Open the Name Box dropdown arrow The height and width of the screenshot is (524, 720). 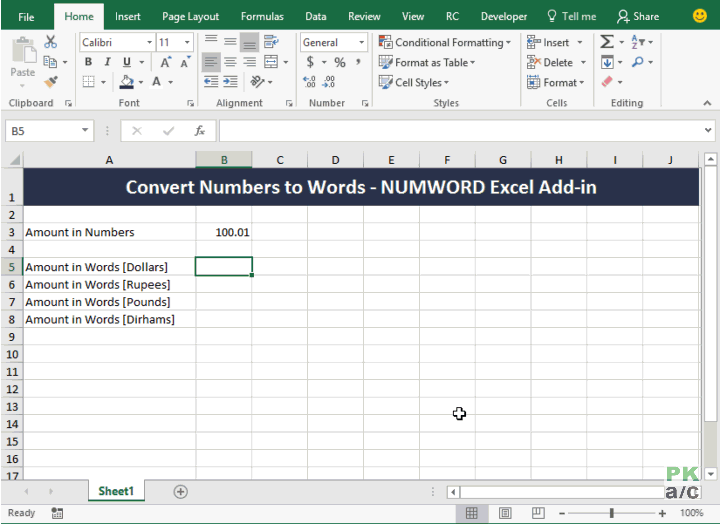click(85, 130)
